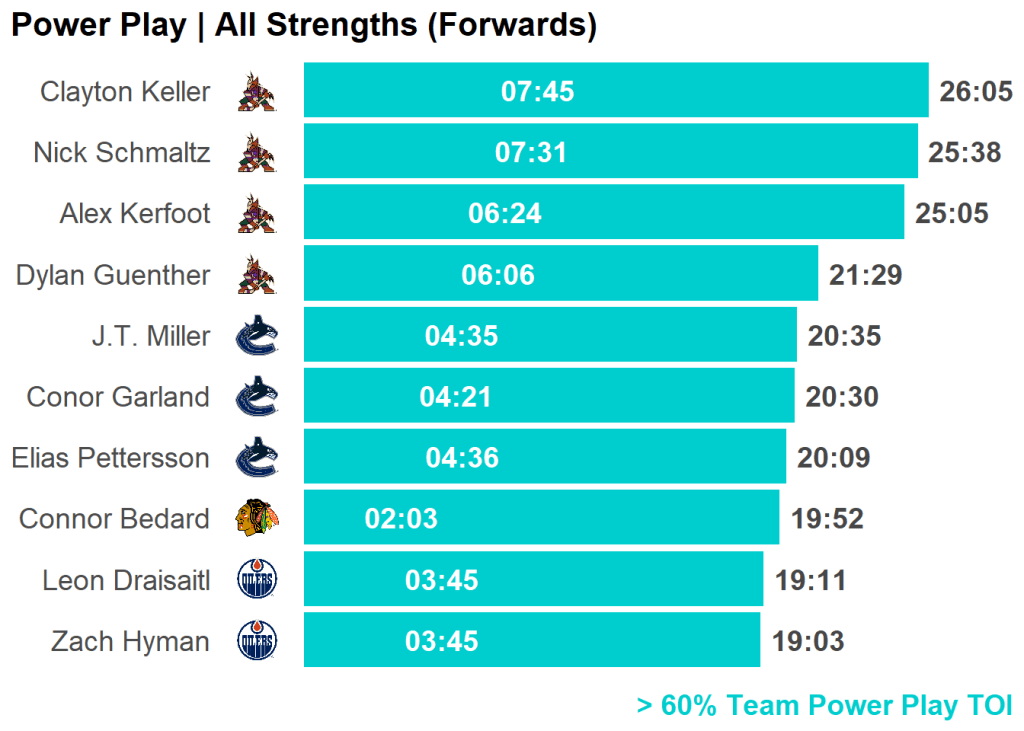Click the Coyotes logo next to Dylan Guenther
The height and width of the screenshot is (731, 1024).
tap(257, 276)
